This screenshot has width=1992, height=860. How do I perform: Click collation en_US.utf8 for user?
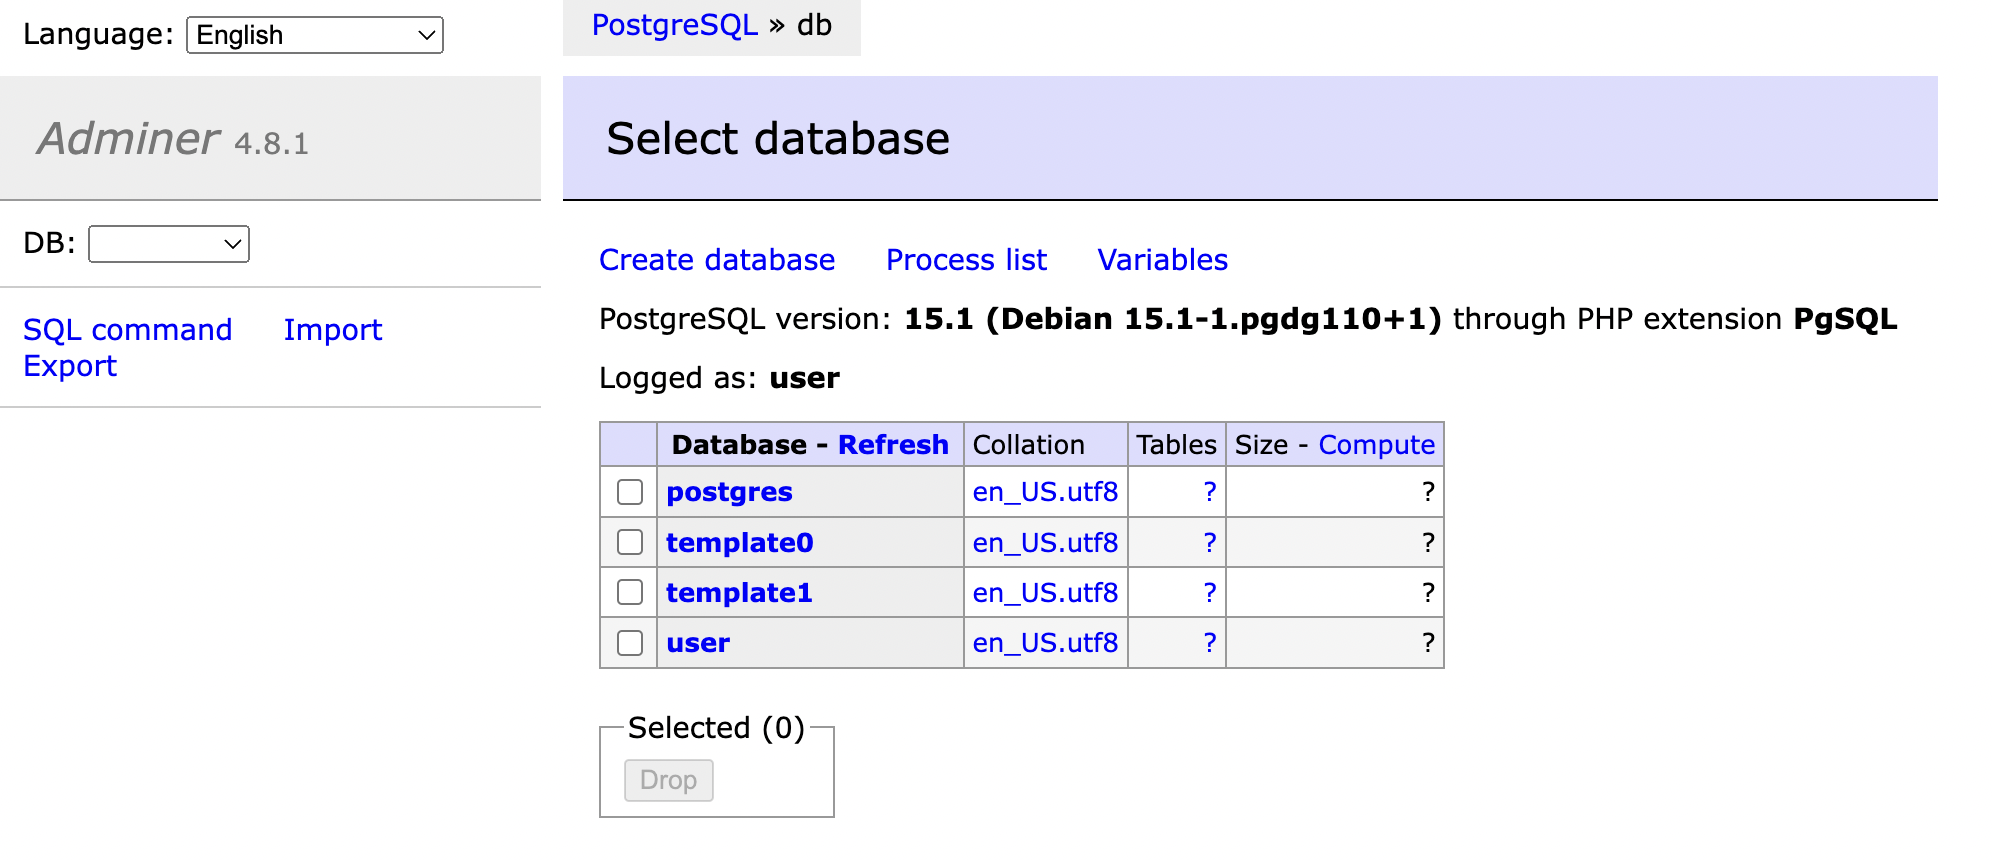[x=1045, y=642]
